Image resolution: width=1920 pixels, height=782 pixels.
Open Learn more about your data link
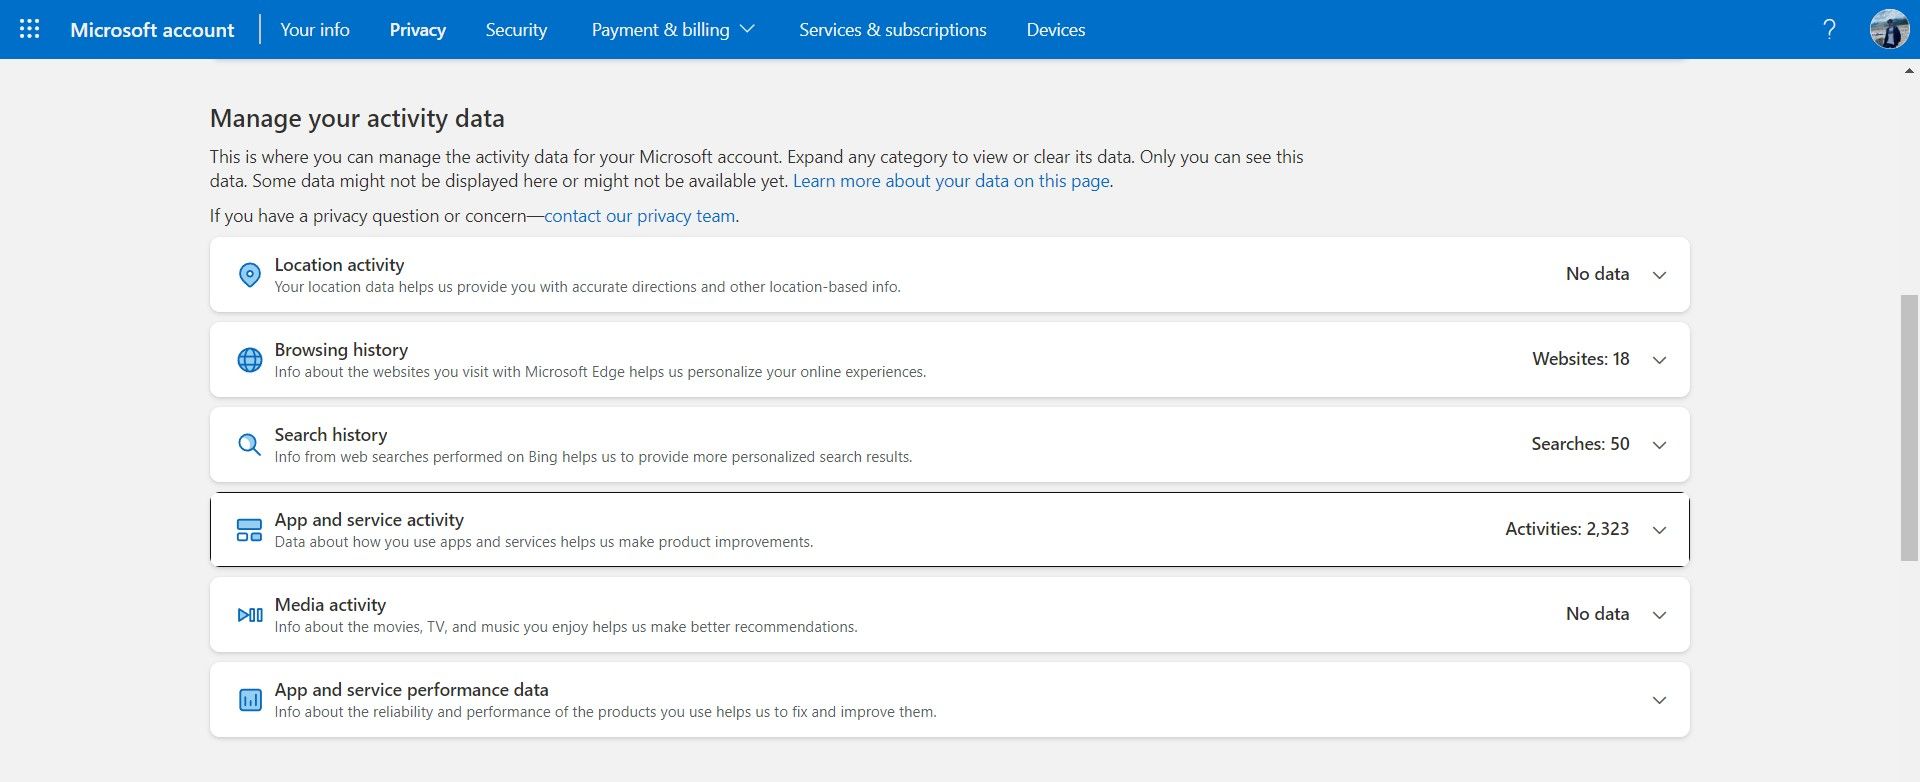951,181
